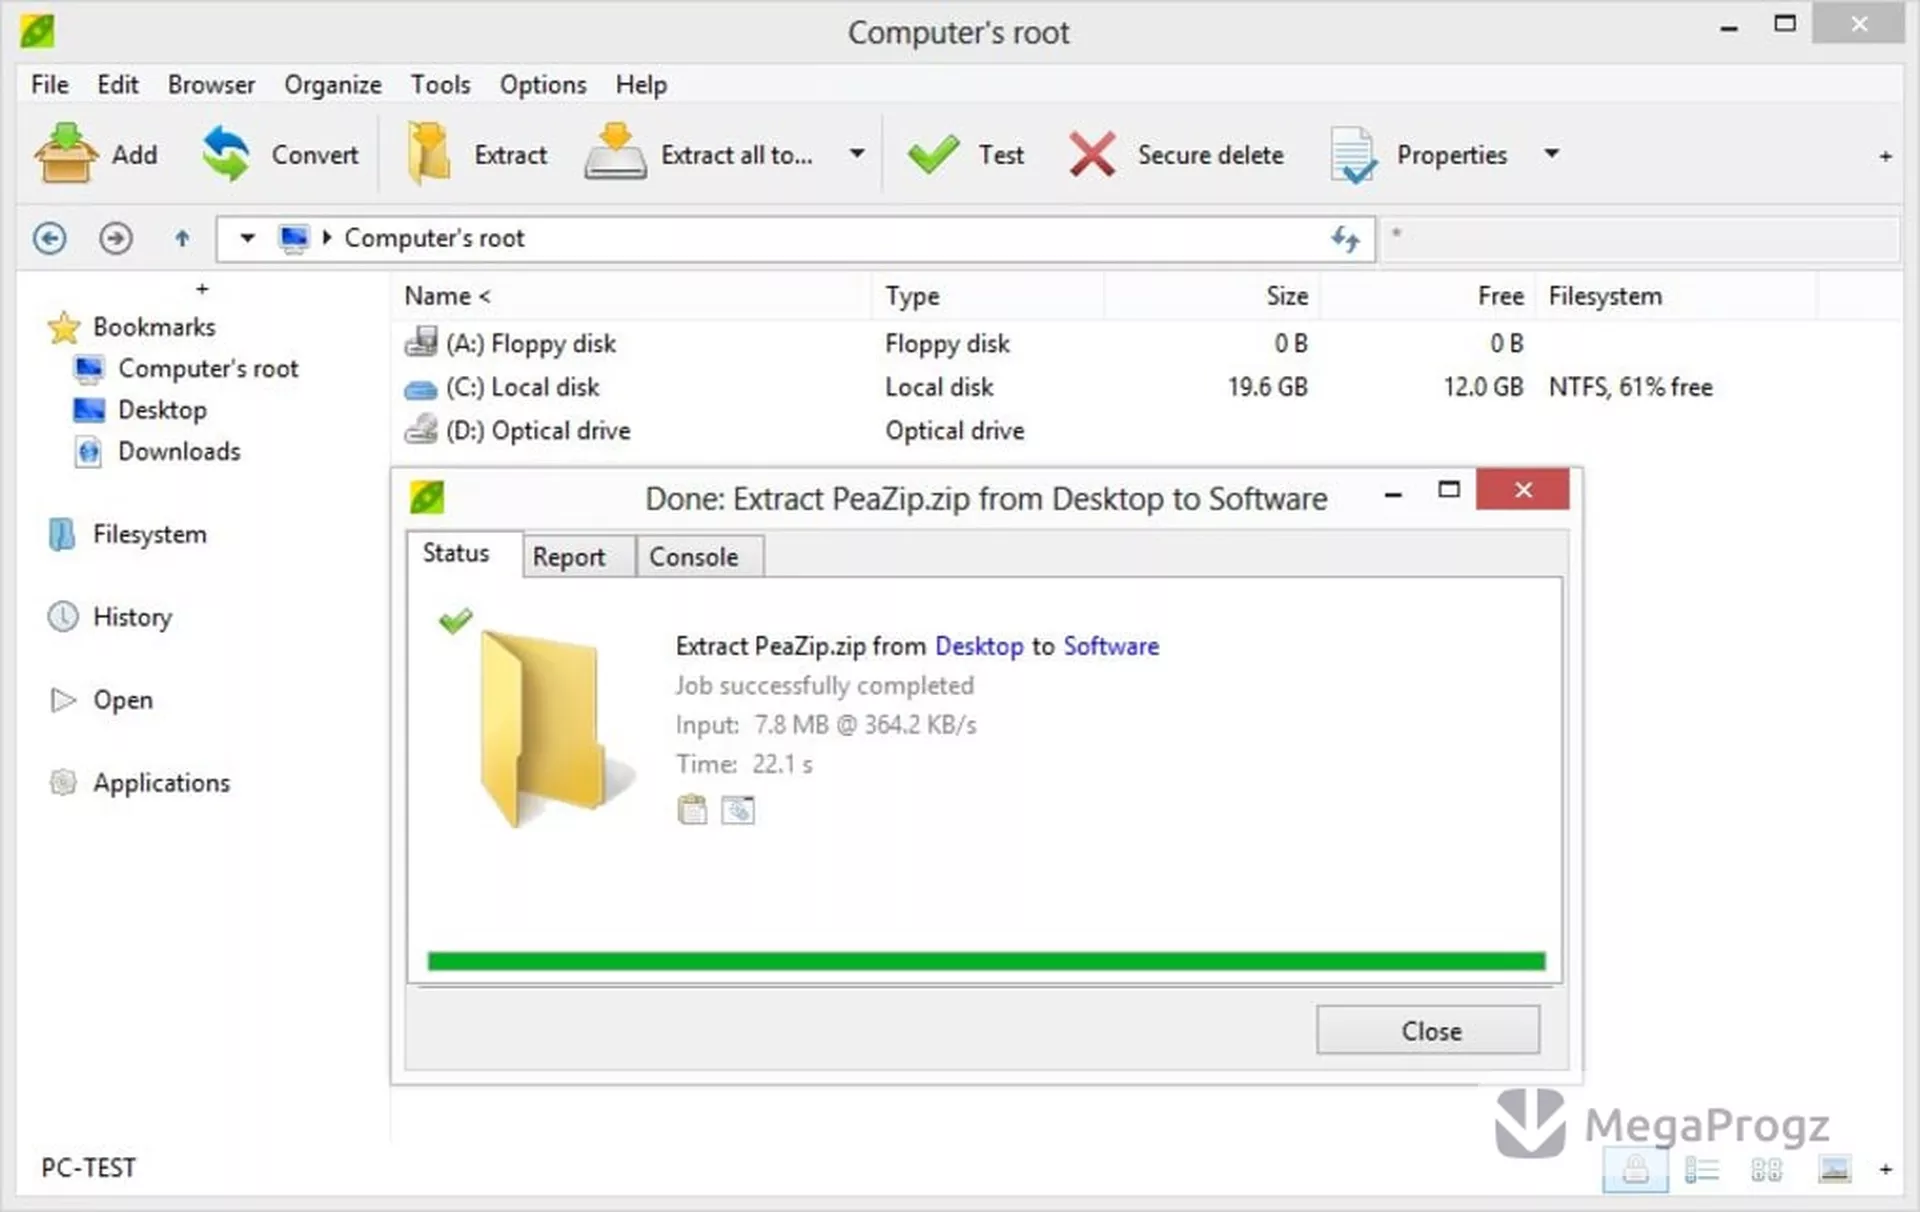Open dropdown arrow next to Extract all to
Viewport: 1920px width, 1212px height.
pos(857,154)
